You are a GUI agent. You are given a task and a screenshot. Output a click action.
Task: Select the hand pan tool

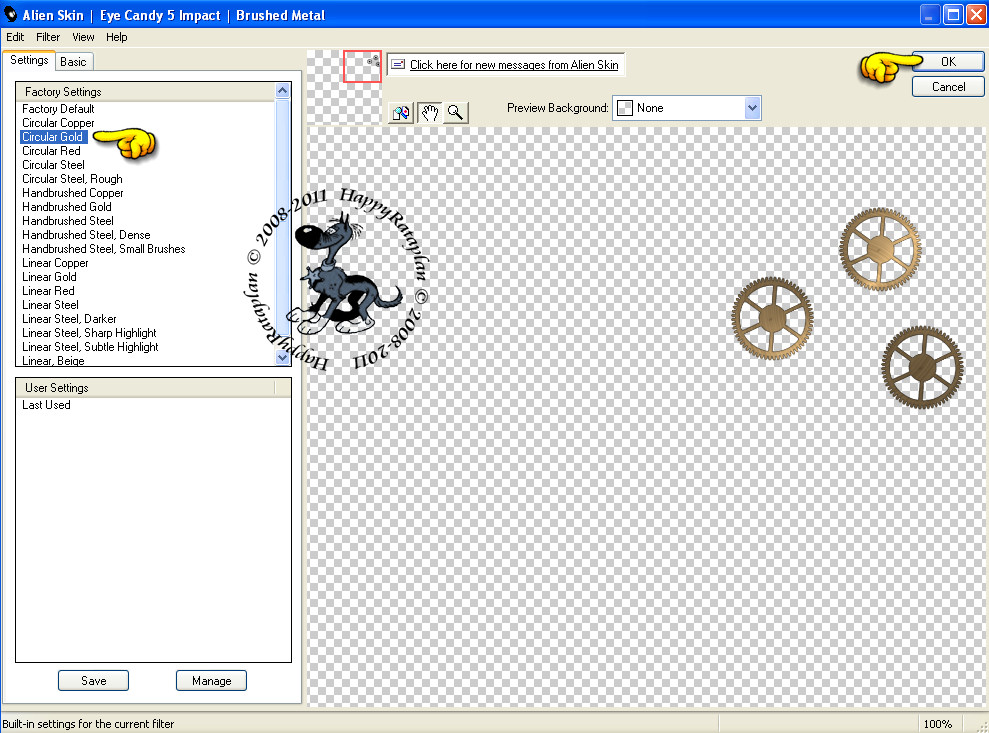tap(430, 113)
